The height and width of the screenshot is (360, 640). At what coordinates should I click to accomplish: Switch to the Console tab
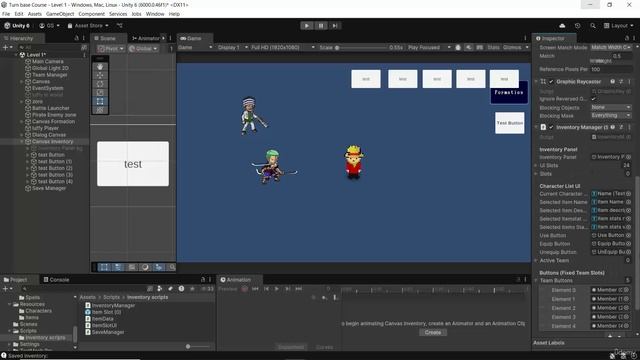(x=56, y=280)
